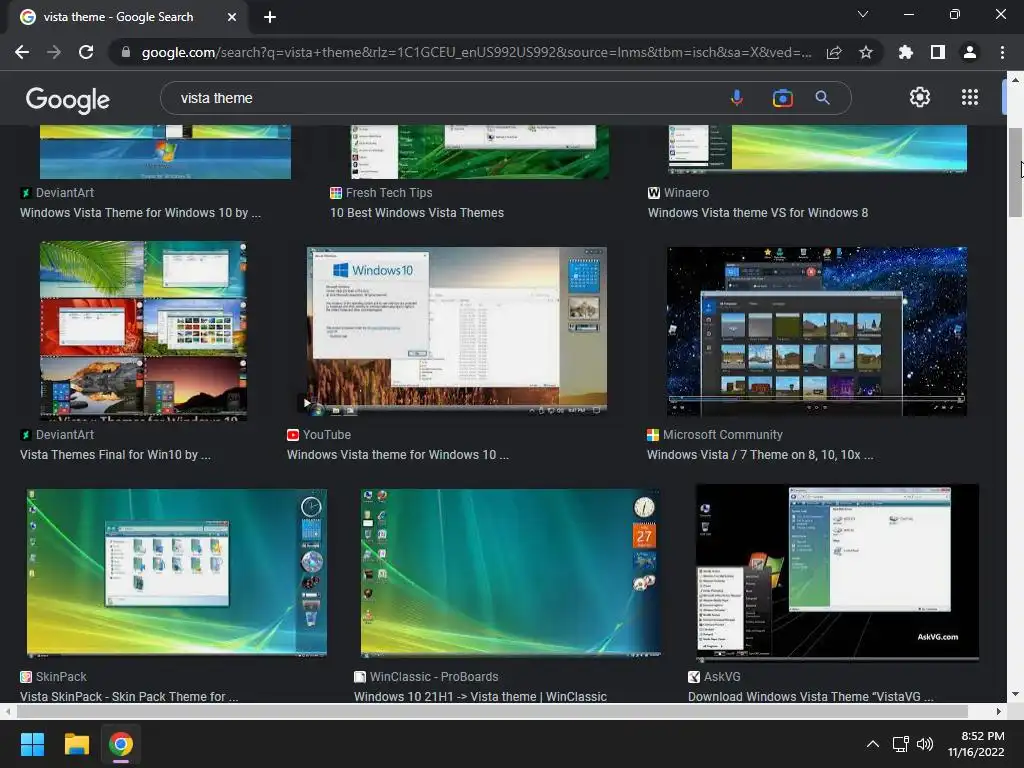Open the SkinPack Vista desktop thumbnail
The width and height of the screenshot is (1024, 768).
pyautogui.click(x=176, y=572)
